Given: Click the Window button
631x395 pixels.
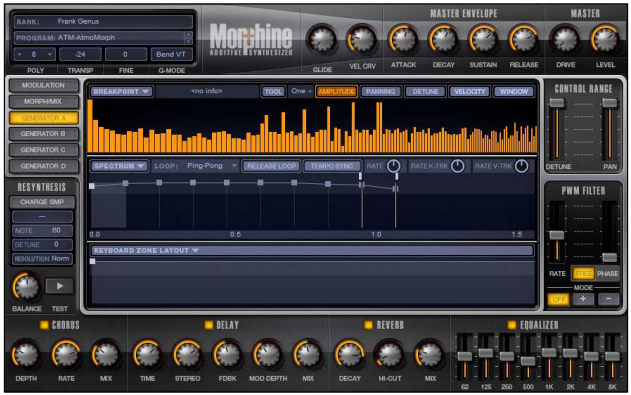Looking at the screenshot, I should point(514,91).
